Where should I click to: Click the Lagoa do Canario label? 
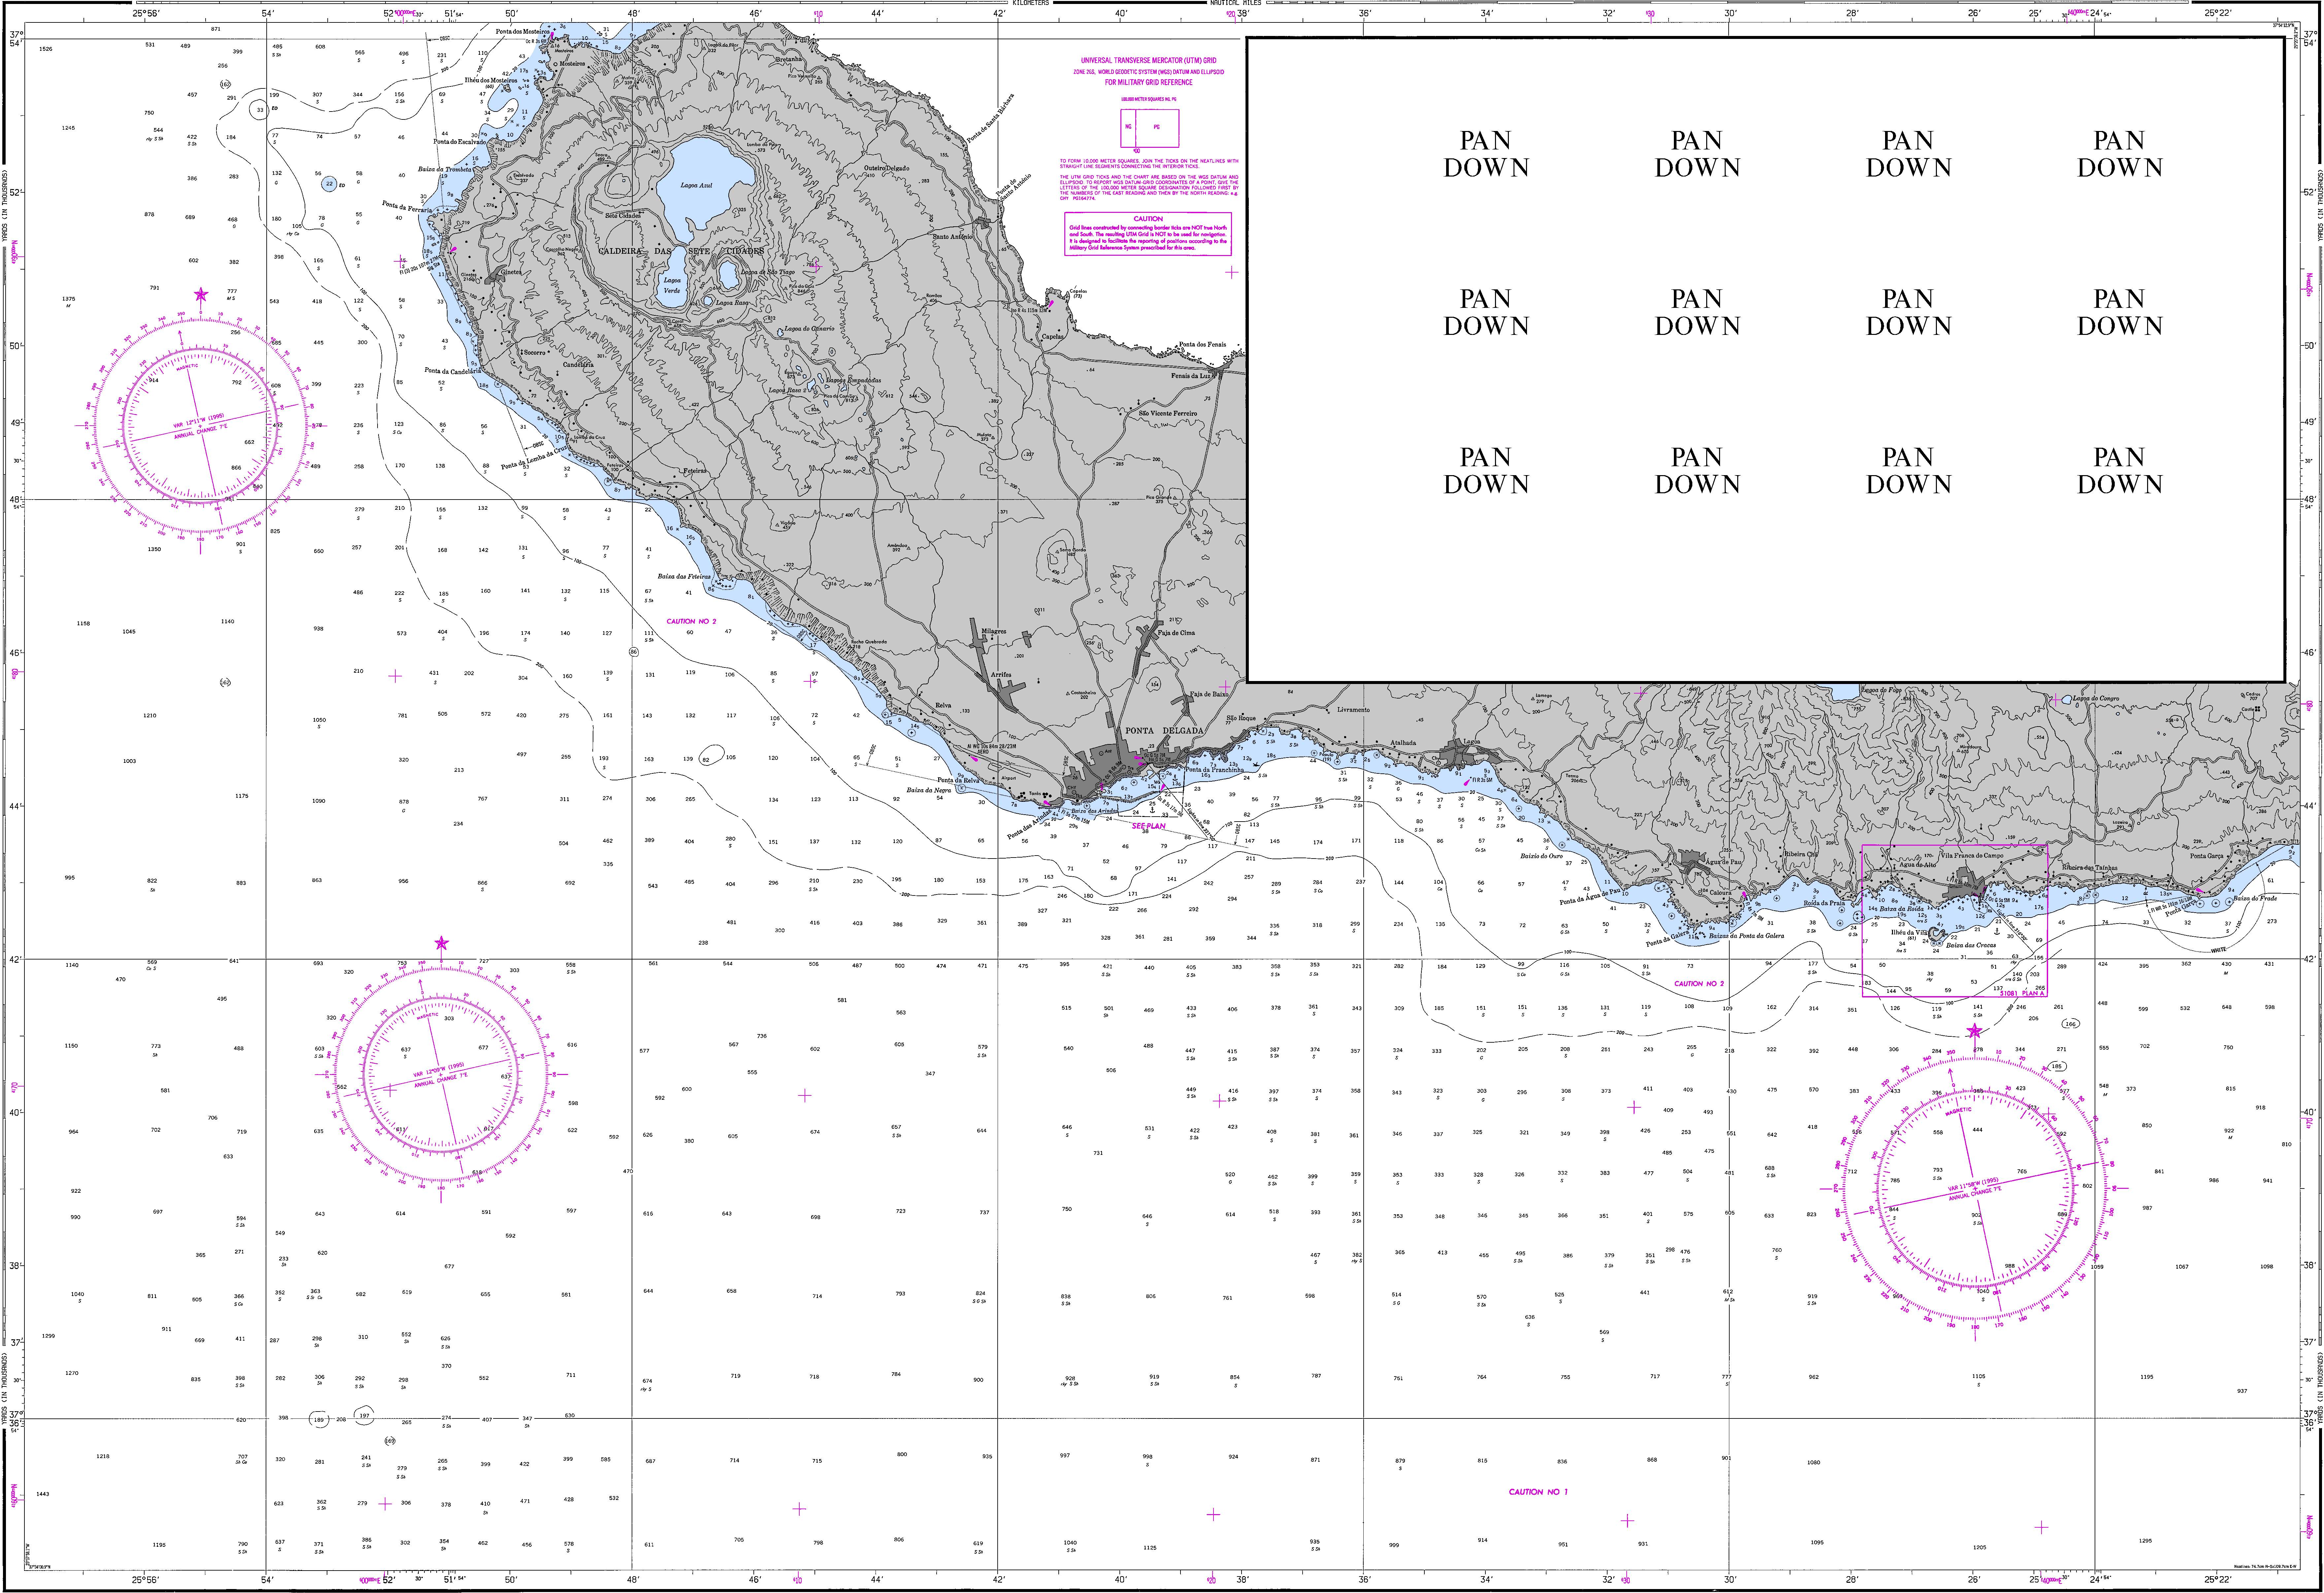(810, 329)
